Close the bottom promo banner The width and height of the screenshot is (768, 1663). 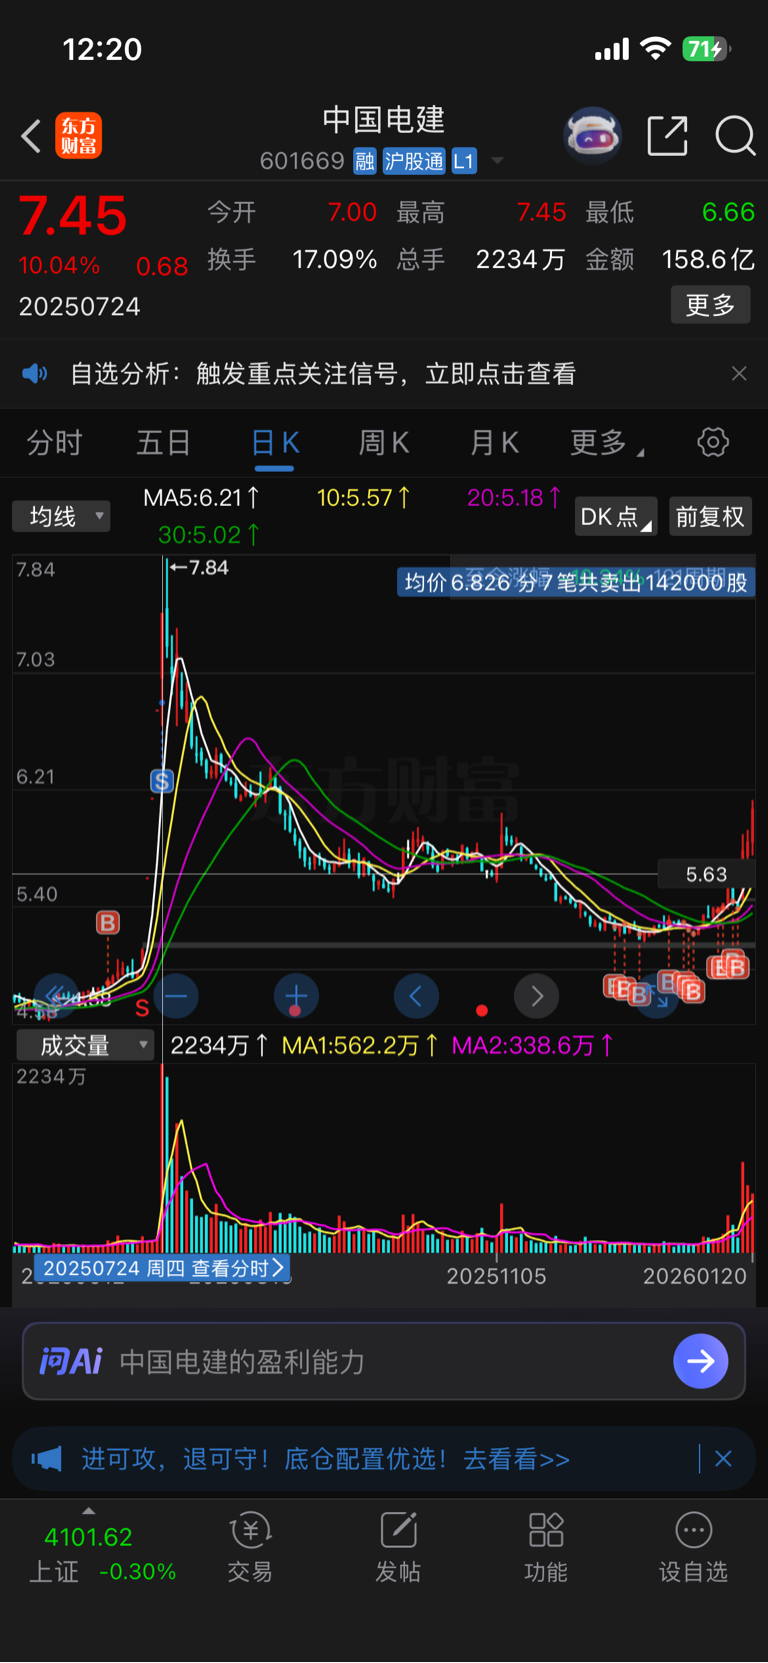pyautogui.click(x=724, y=1459)
